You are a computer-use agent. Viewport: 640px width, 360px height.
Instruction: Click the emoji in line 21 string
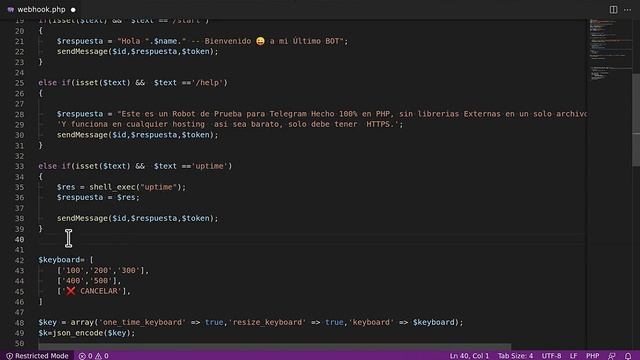[x=260, y=41]
